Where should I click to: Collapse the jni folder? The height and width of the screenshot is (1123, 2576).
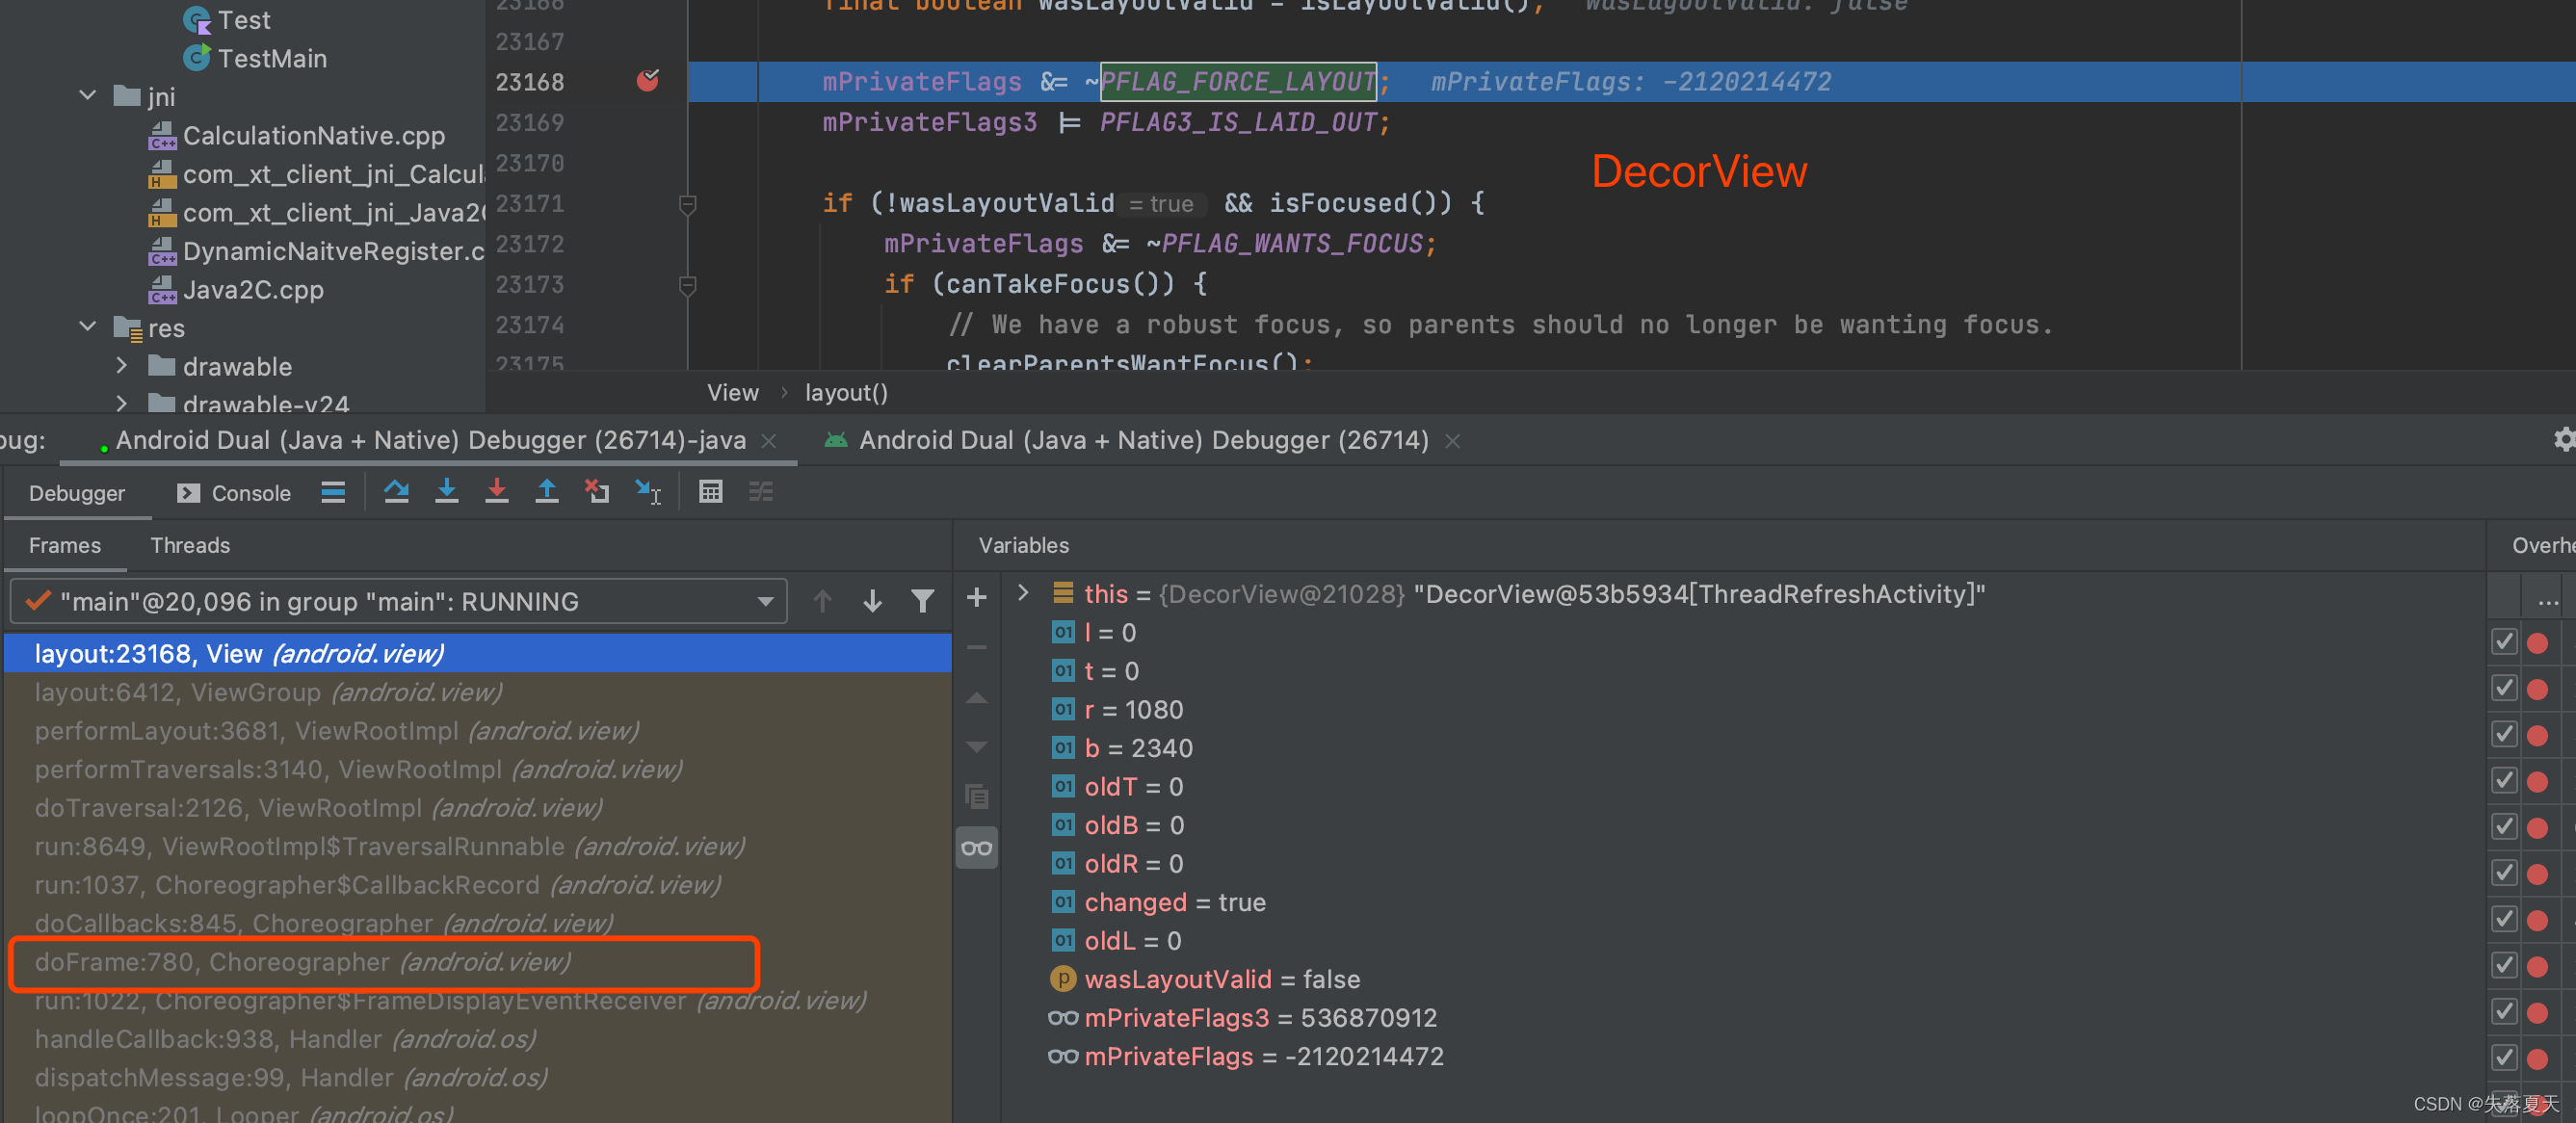[88, 96]
